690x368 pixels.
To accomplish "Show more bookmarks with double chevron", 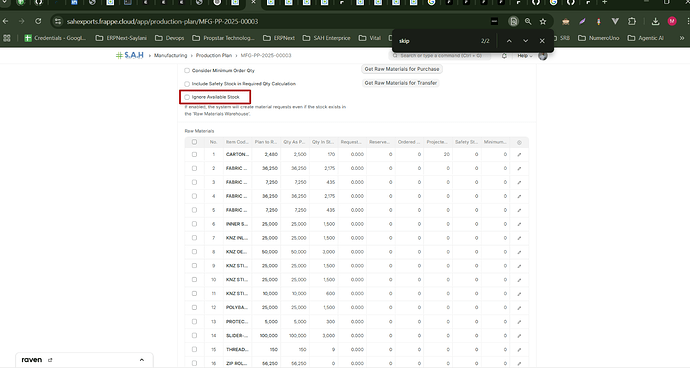I will [x=682, y=38].
